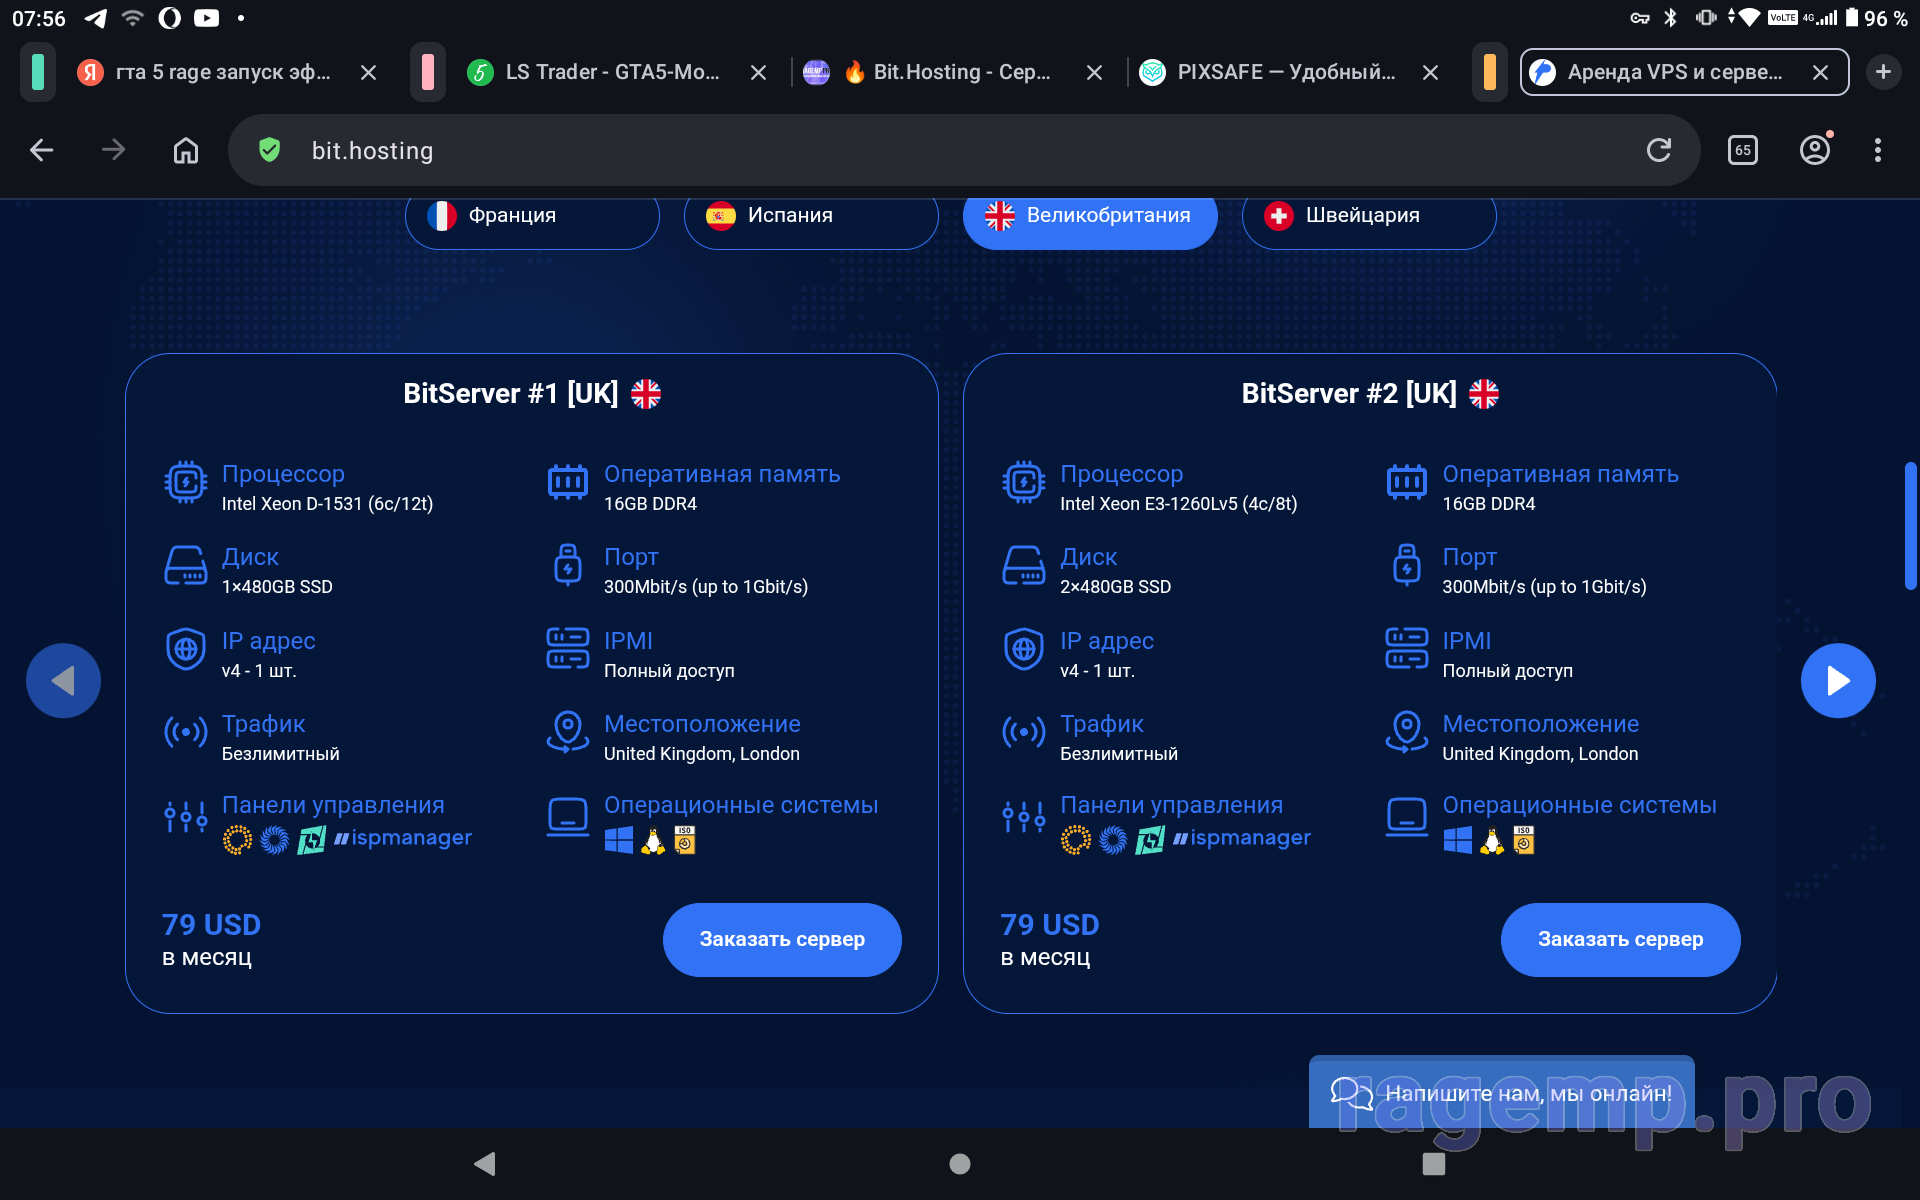Click the bit.hosting address bar
This screenshot has height=1200, width=1920.
(900, 150)
